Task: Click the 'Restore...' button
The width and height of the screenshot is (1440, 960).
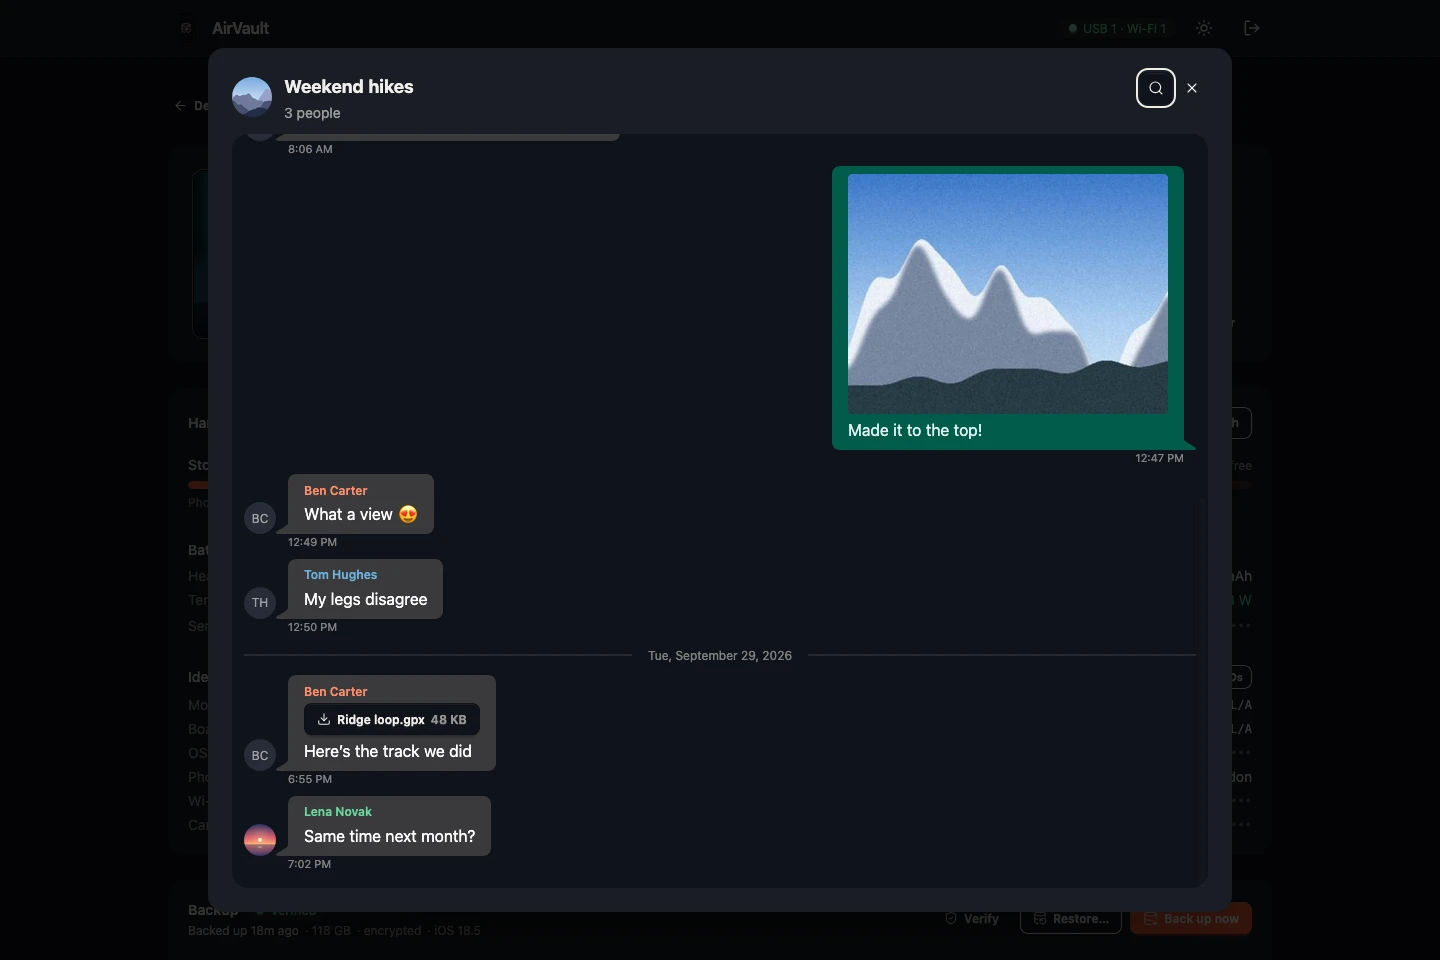Action: coord(1071,919)
